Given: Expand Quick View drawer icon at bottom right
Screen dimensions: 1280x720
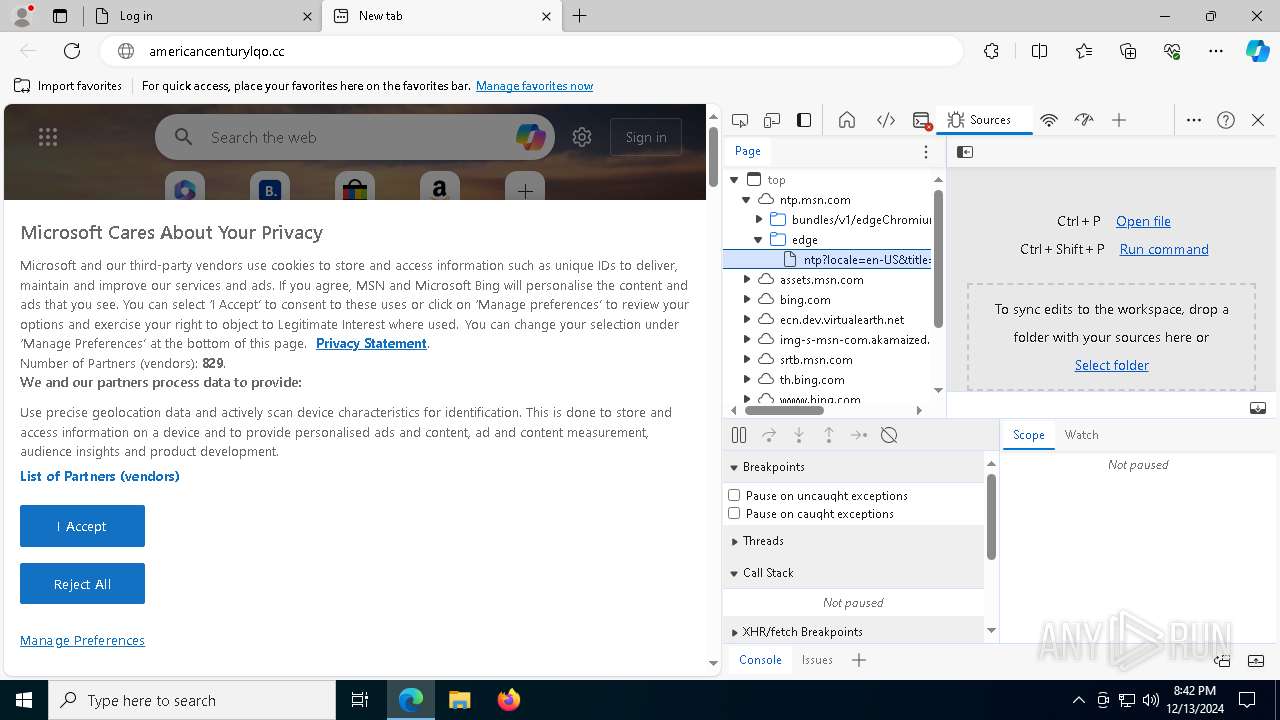Looking at the screenshot, I should tap(1257, 661).
